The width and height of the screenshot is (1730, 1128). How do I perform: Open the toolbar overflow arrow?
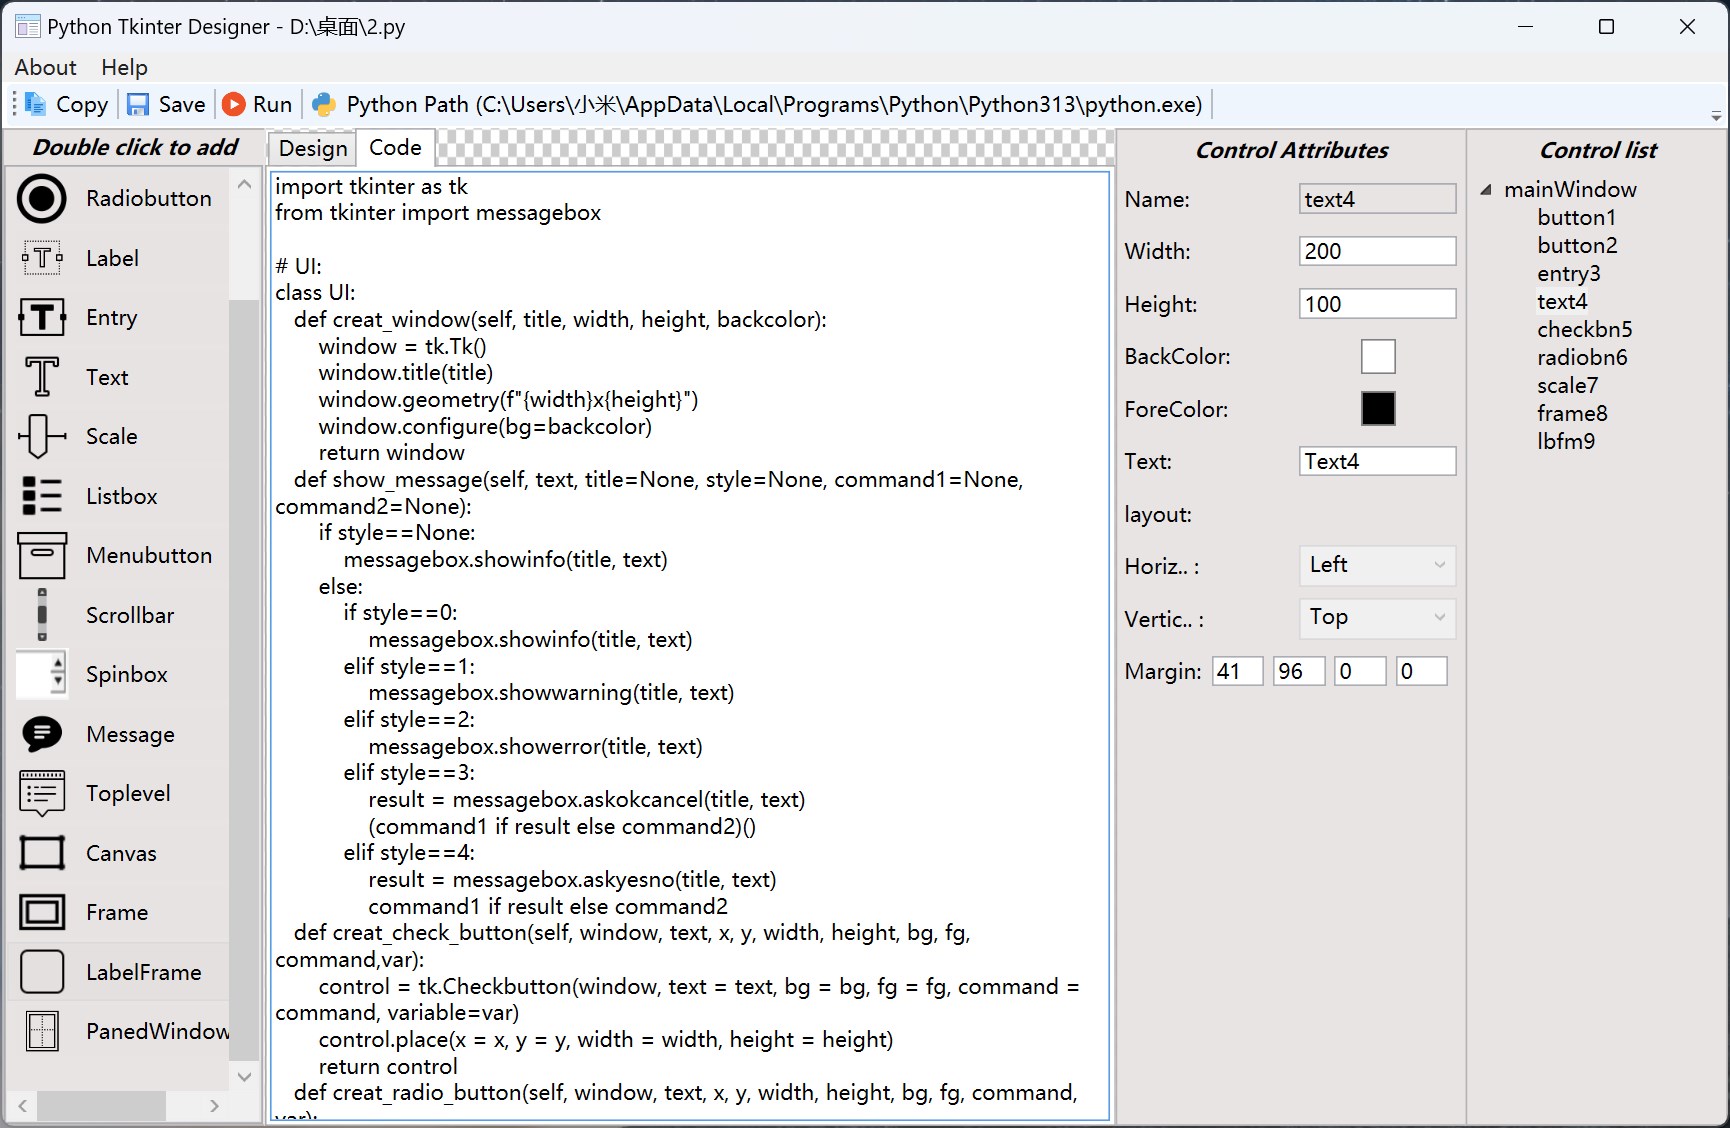pos(1716,116)
